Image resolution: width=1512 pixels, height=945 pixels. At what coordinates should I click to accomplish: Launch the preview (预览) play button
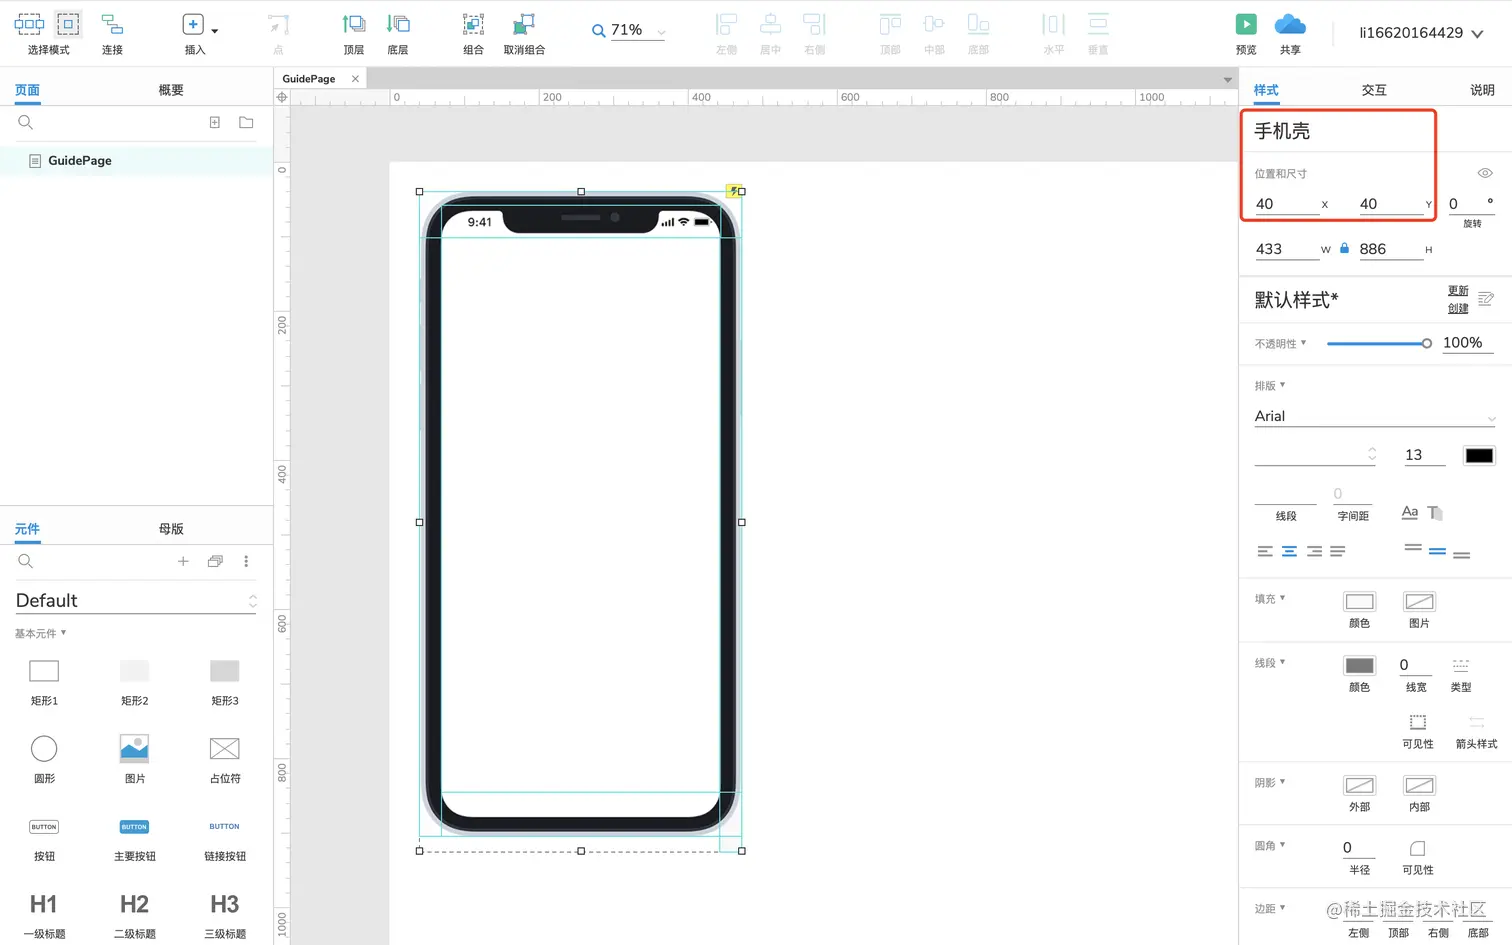(1246, 24)
